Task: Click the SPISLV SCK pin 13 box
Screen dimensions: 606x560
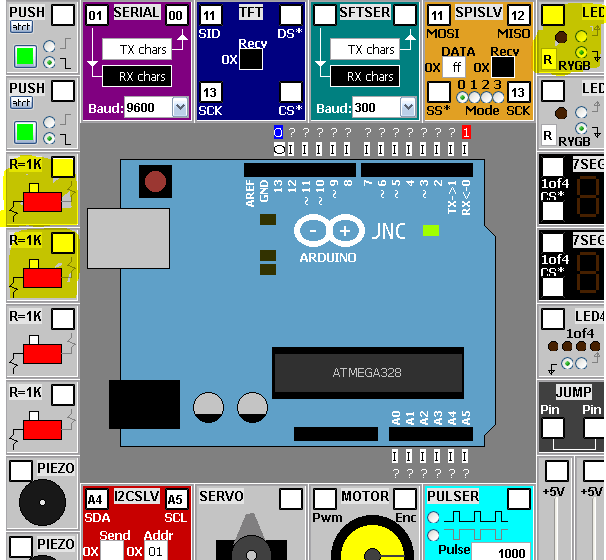Action: (519, 92)
